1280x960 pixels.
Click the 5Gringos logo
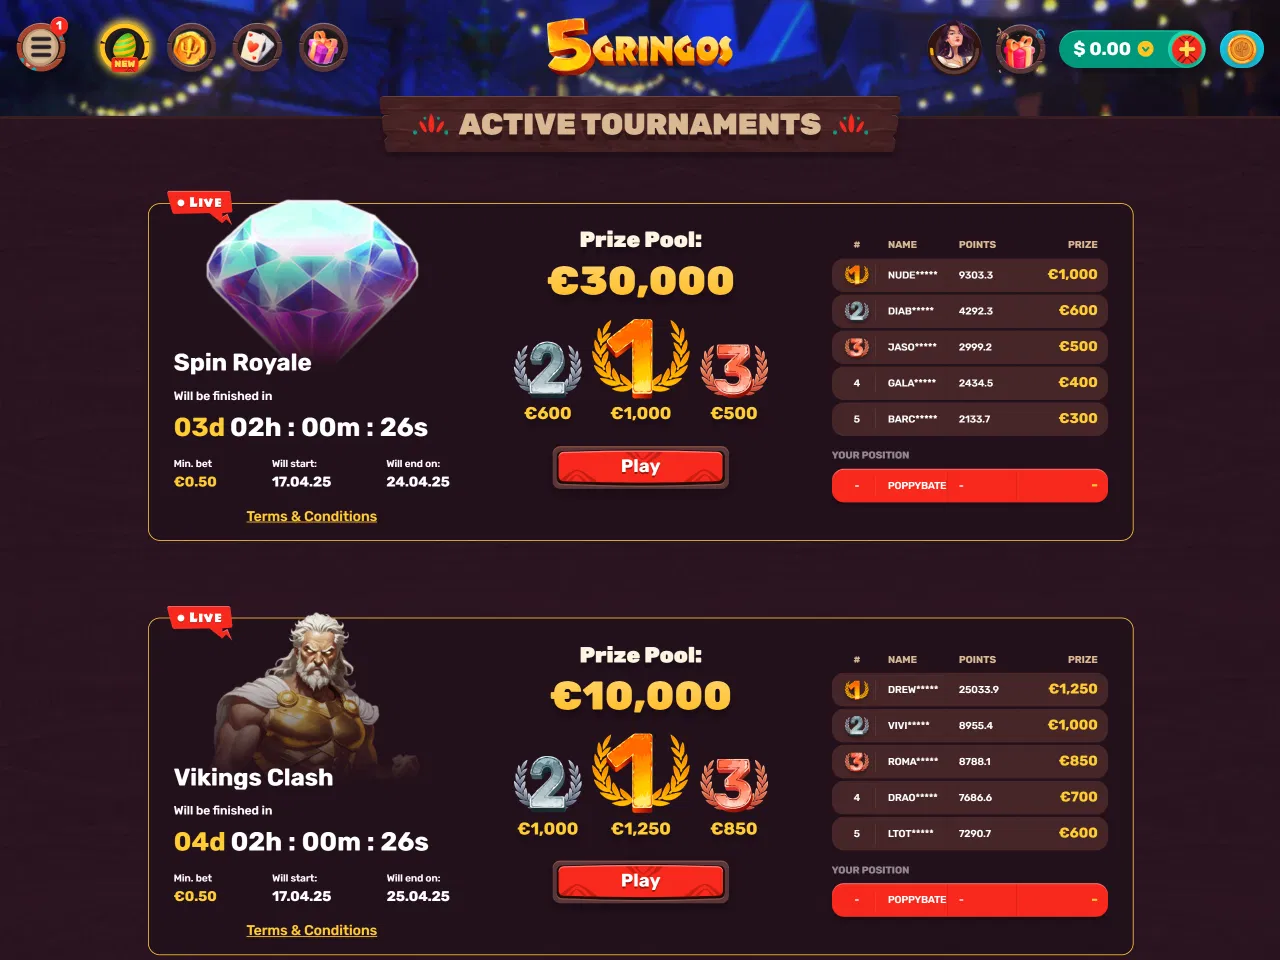point(640,47)
